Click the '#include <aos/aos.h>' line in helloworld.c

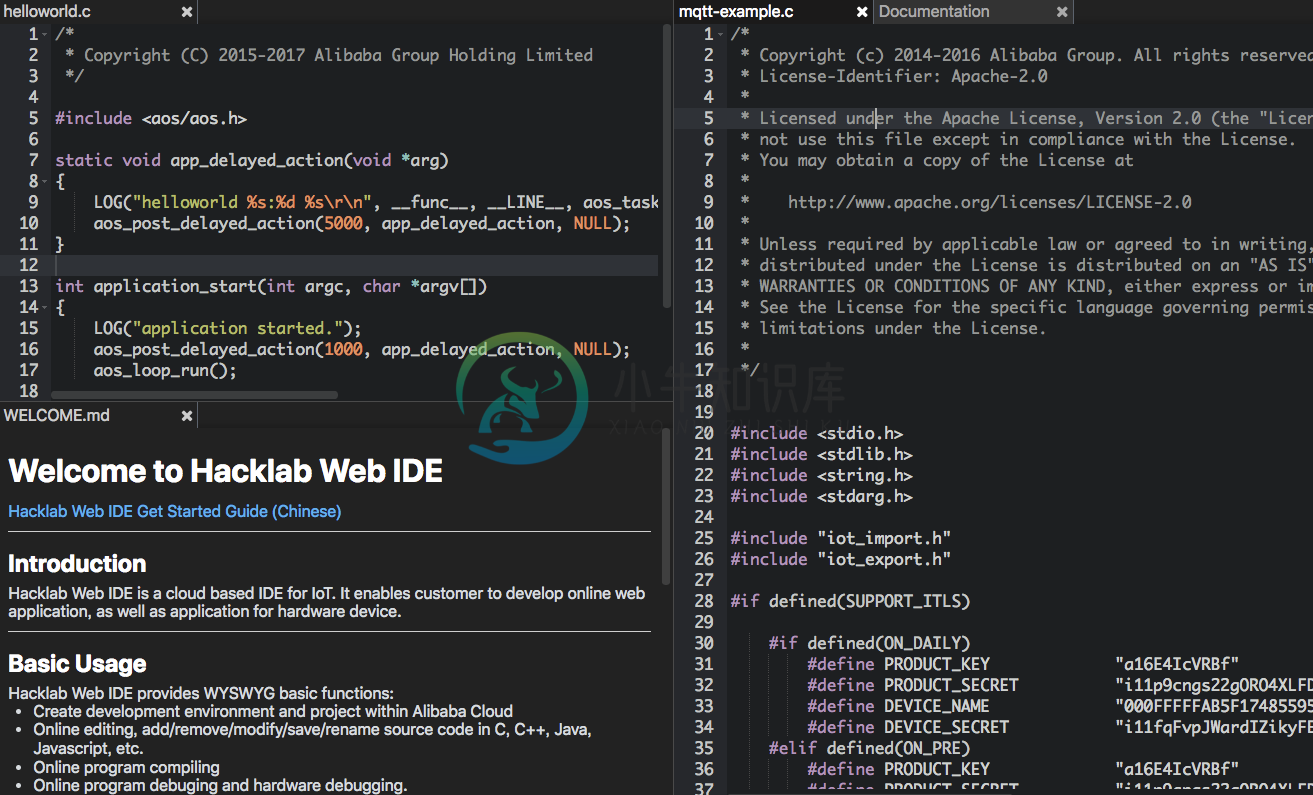tap(151, 118)
